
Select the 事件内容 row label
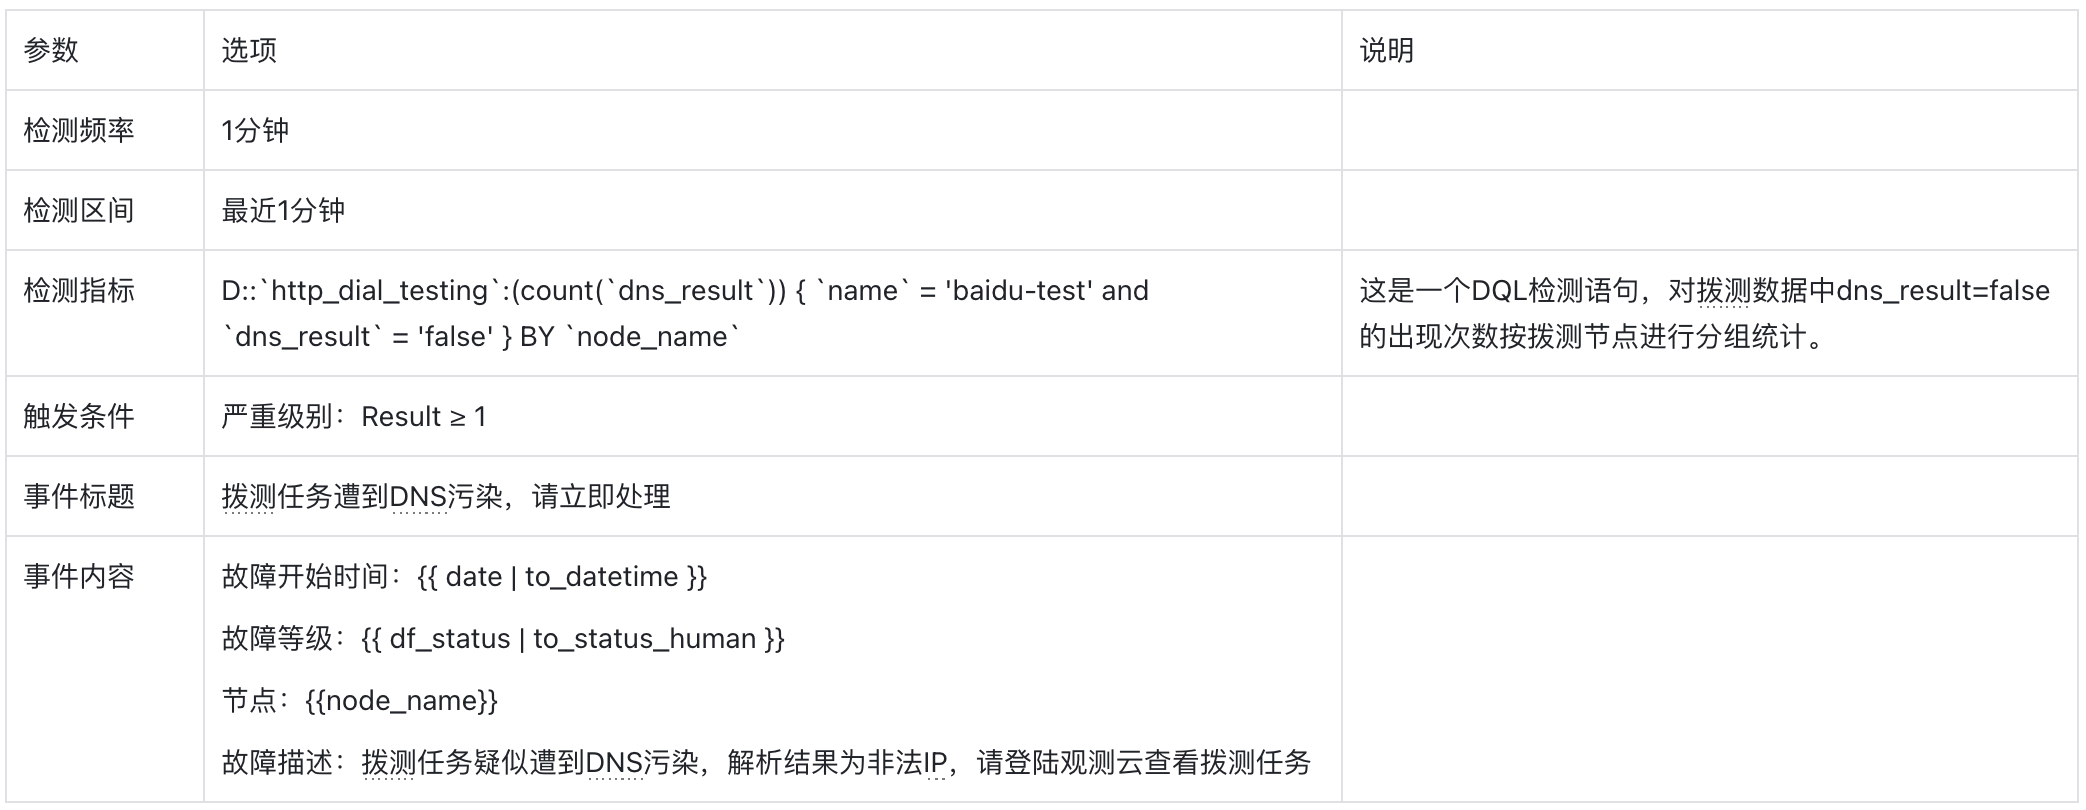coord(79,576)
